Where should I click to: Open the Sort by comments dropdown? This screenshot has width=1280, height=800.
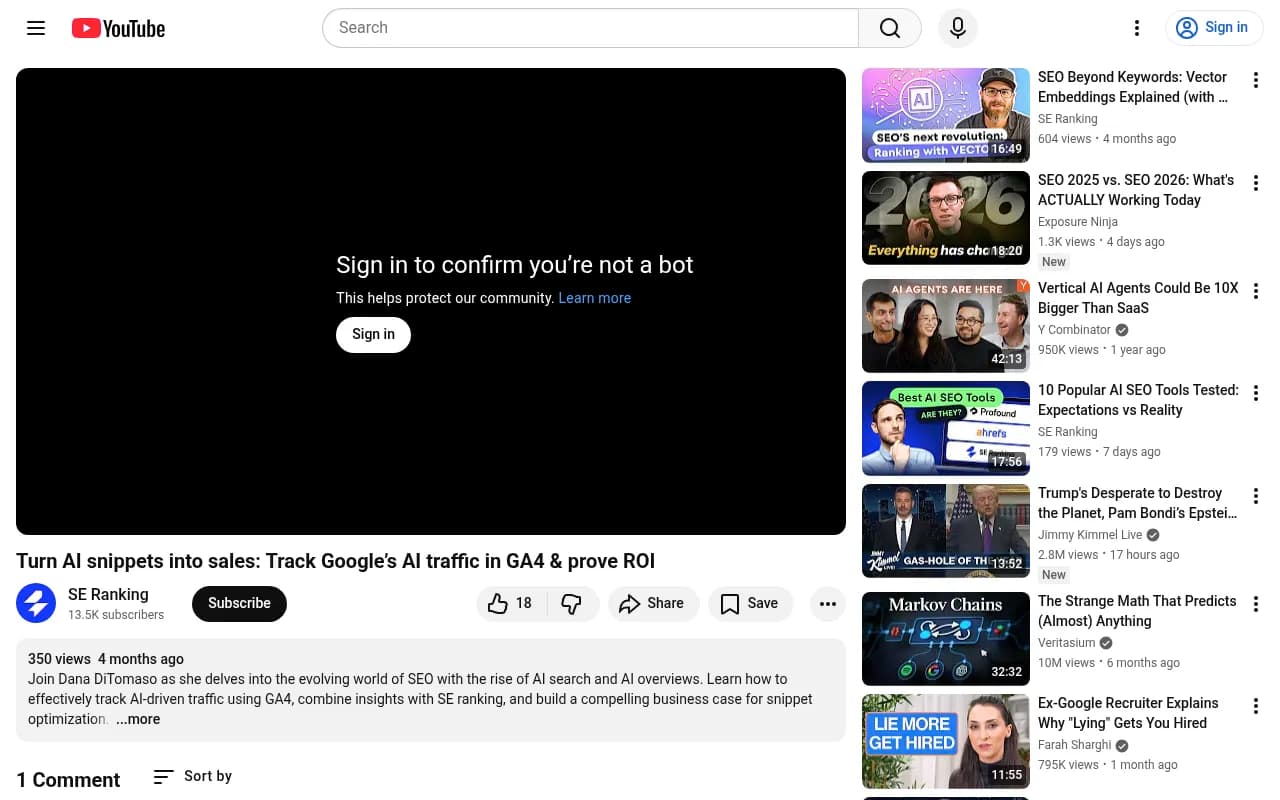[193, 776]
